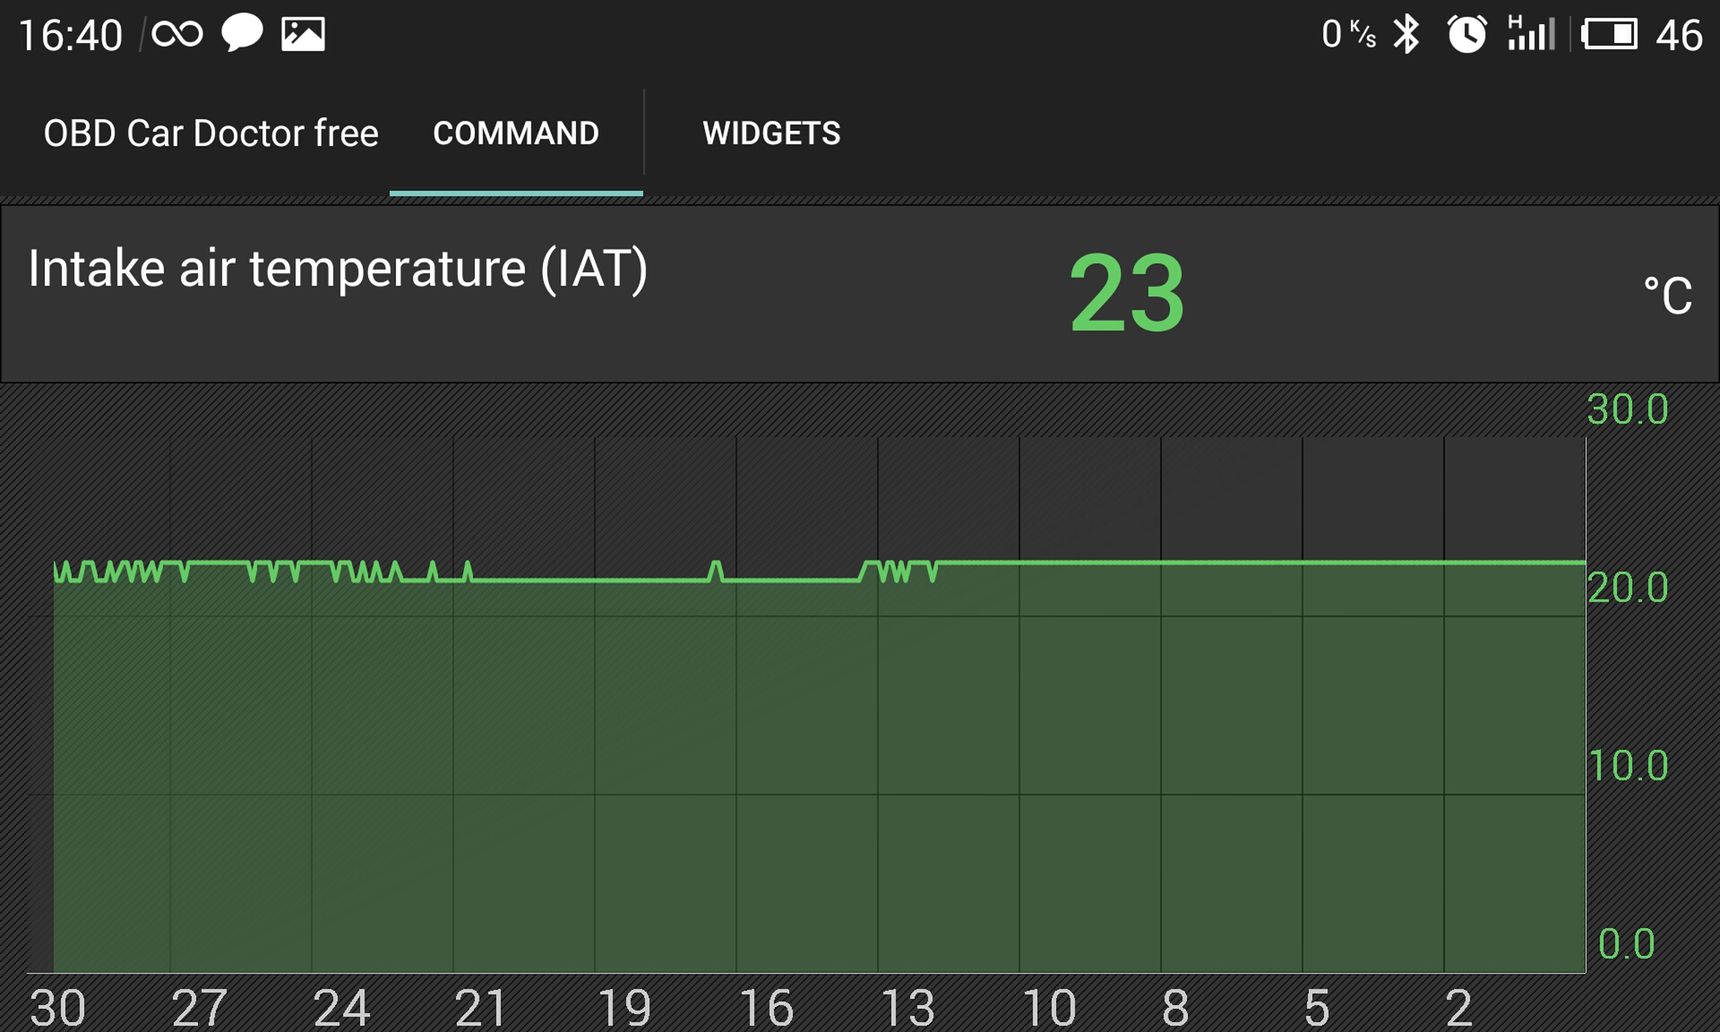The width and height of the screenshot is (1720, 1032).
Task: Tap the signal strength bars icon
Action: [x=1531, y=33]
